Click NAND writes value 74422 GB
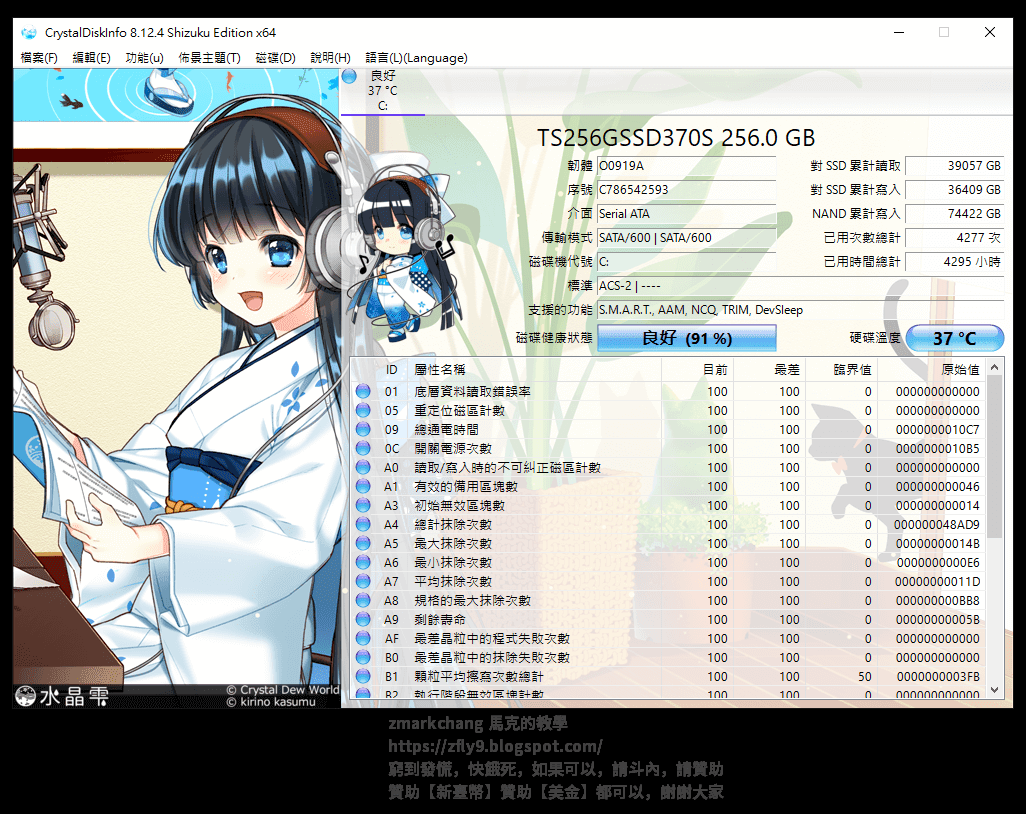Viewport: 1026px width, 814px height. (x=955, y=214)
